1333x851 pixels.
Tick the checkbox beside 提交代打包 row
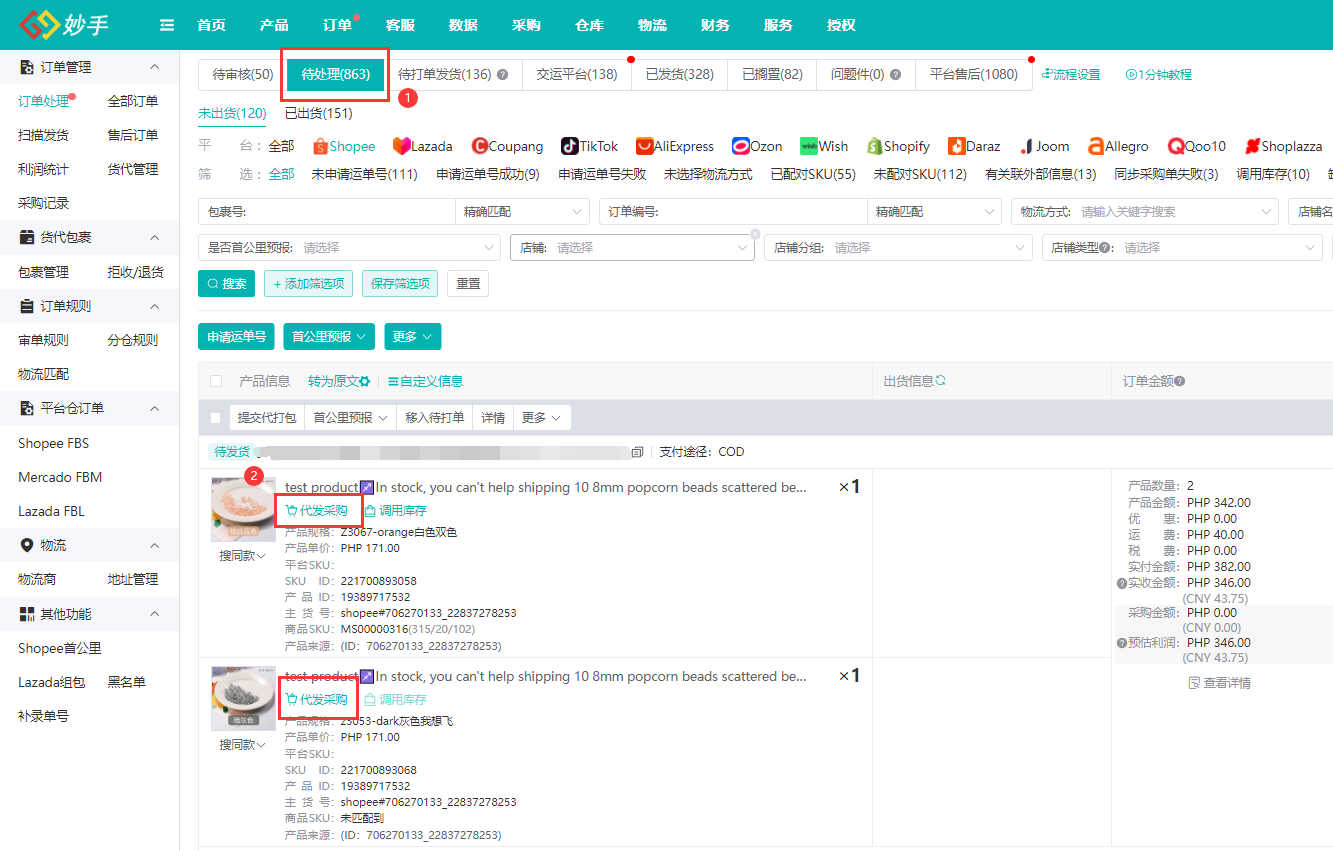coord(216,416)
